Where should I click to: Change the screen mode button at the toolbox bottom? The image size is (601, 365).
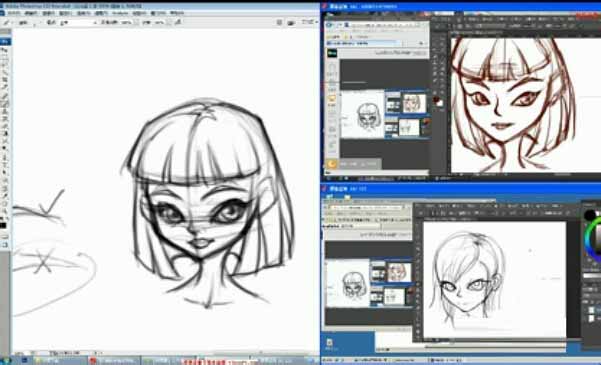pyautogui.click(x=5, y=245)
